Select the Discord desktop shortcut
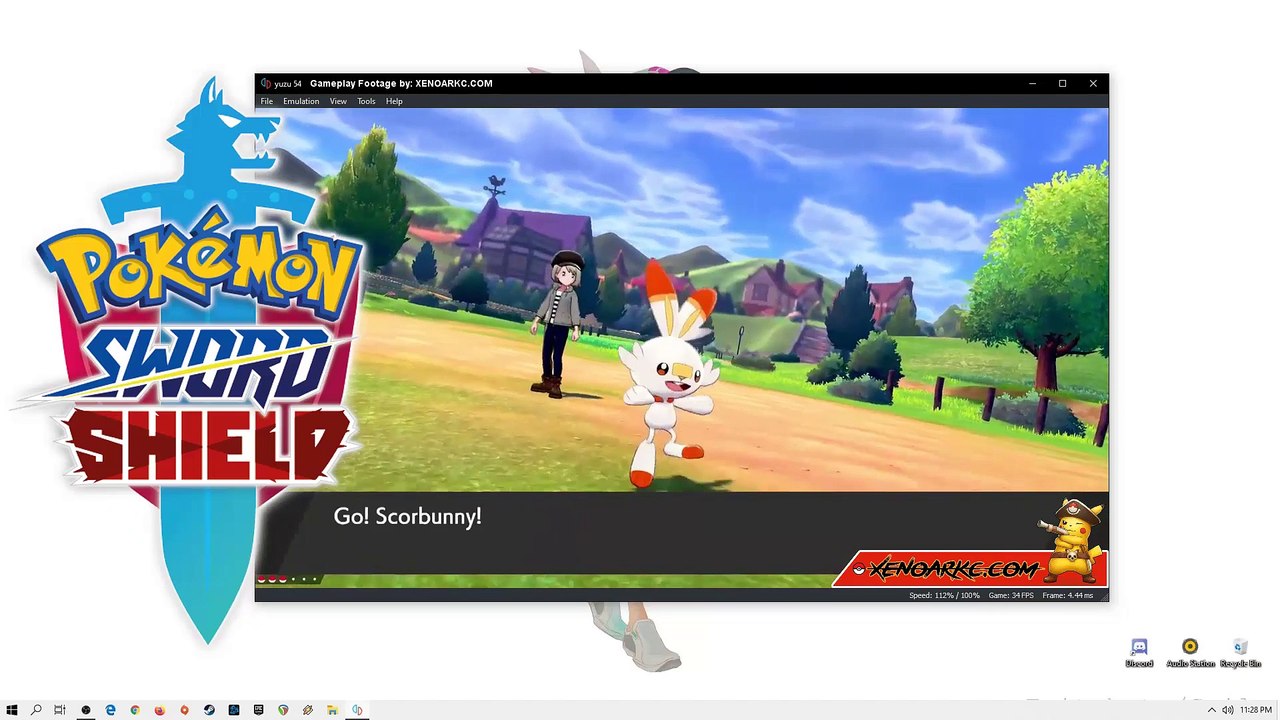The image size is (1280, 720). (x=1139, y=653)
